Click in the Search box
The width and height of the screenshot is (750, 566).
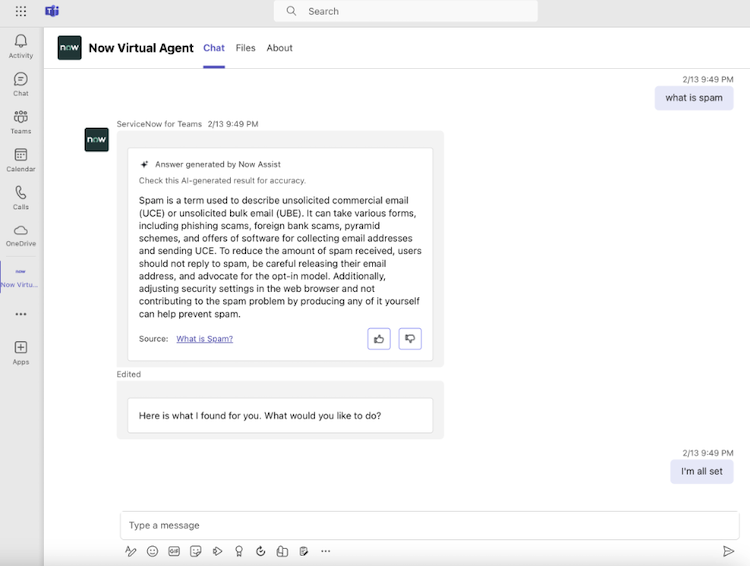tap(406, 11)
